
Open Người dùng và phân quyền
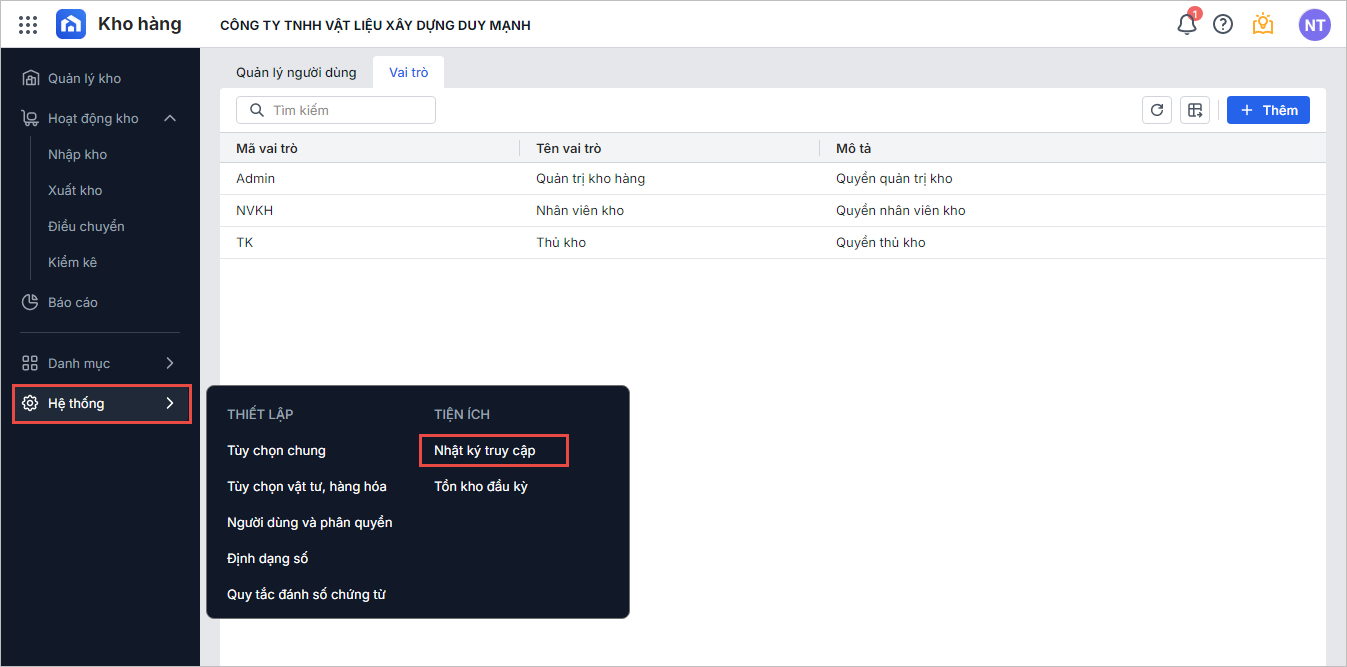(x=310, y=522)
